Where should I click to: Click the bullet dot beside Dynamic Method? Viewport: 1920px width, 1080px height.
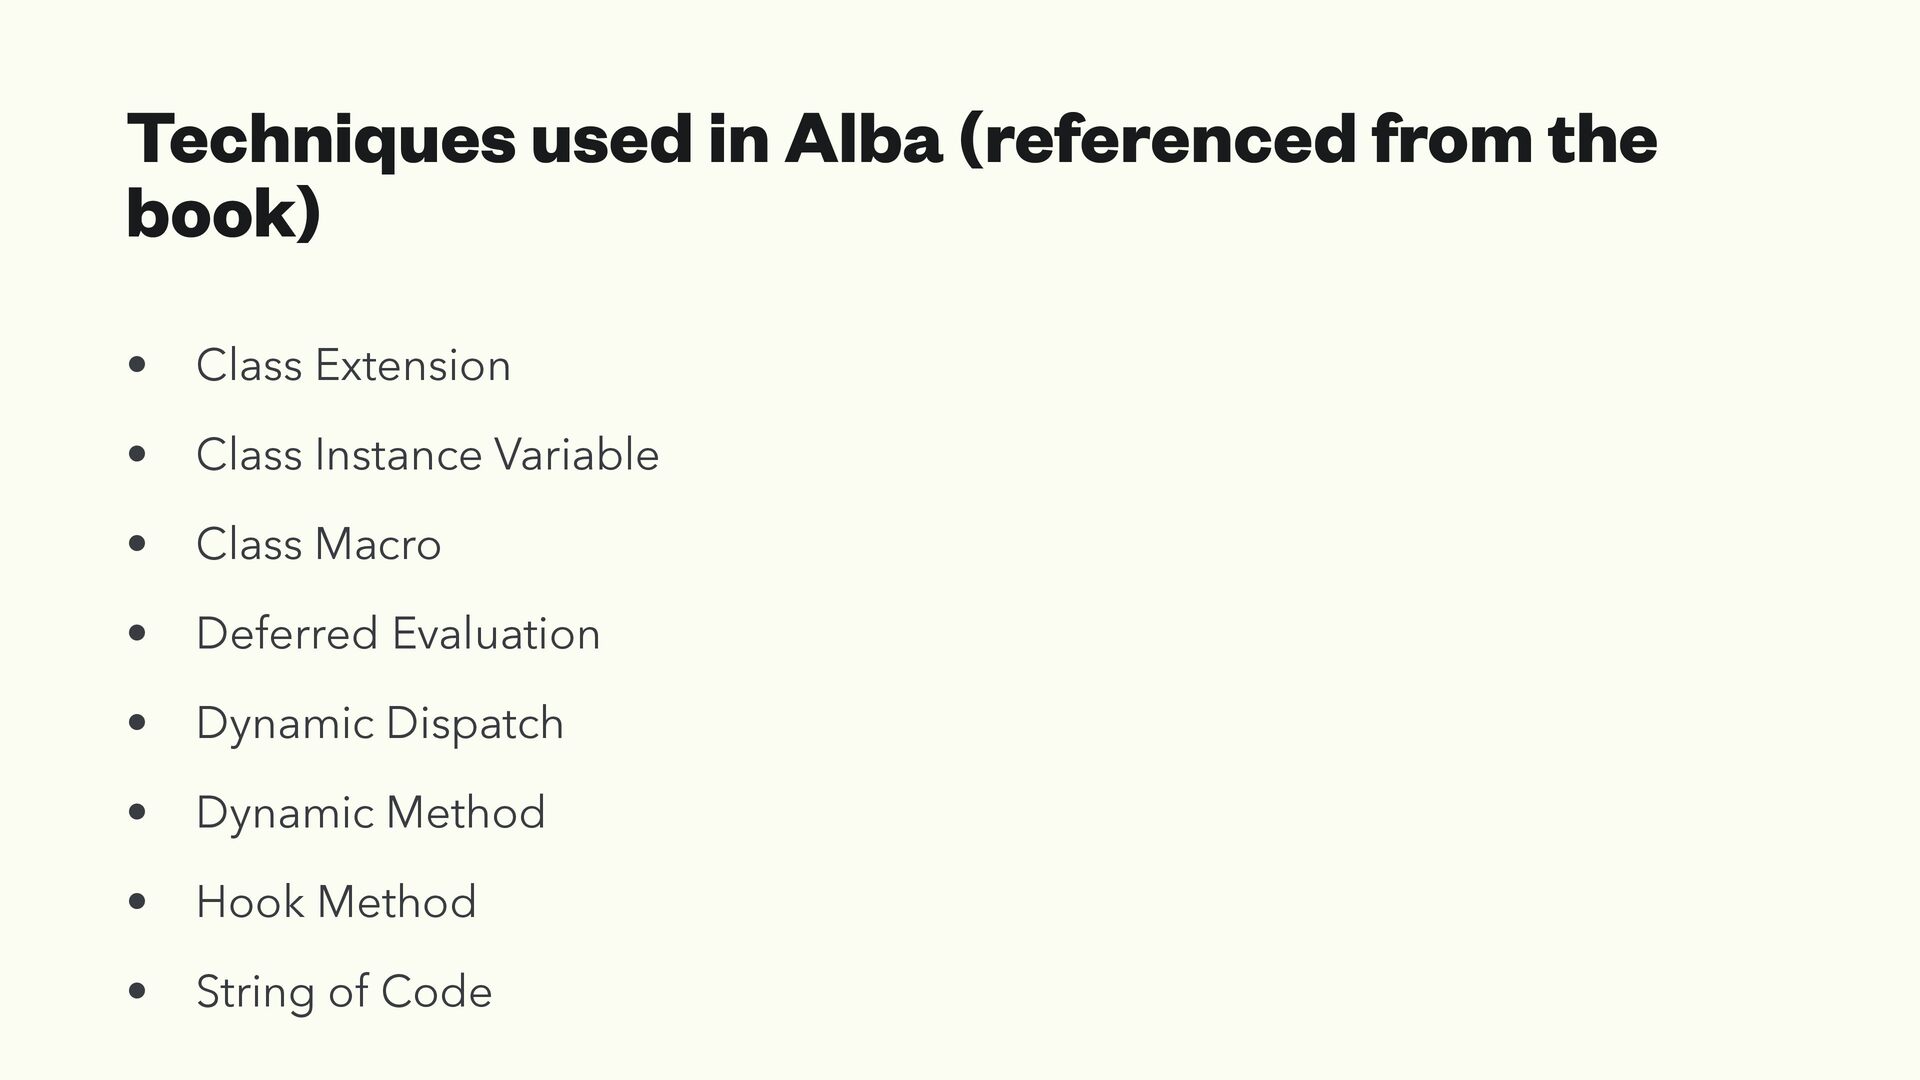[138, 814]
